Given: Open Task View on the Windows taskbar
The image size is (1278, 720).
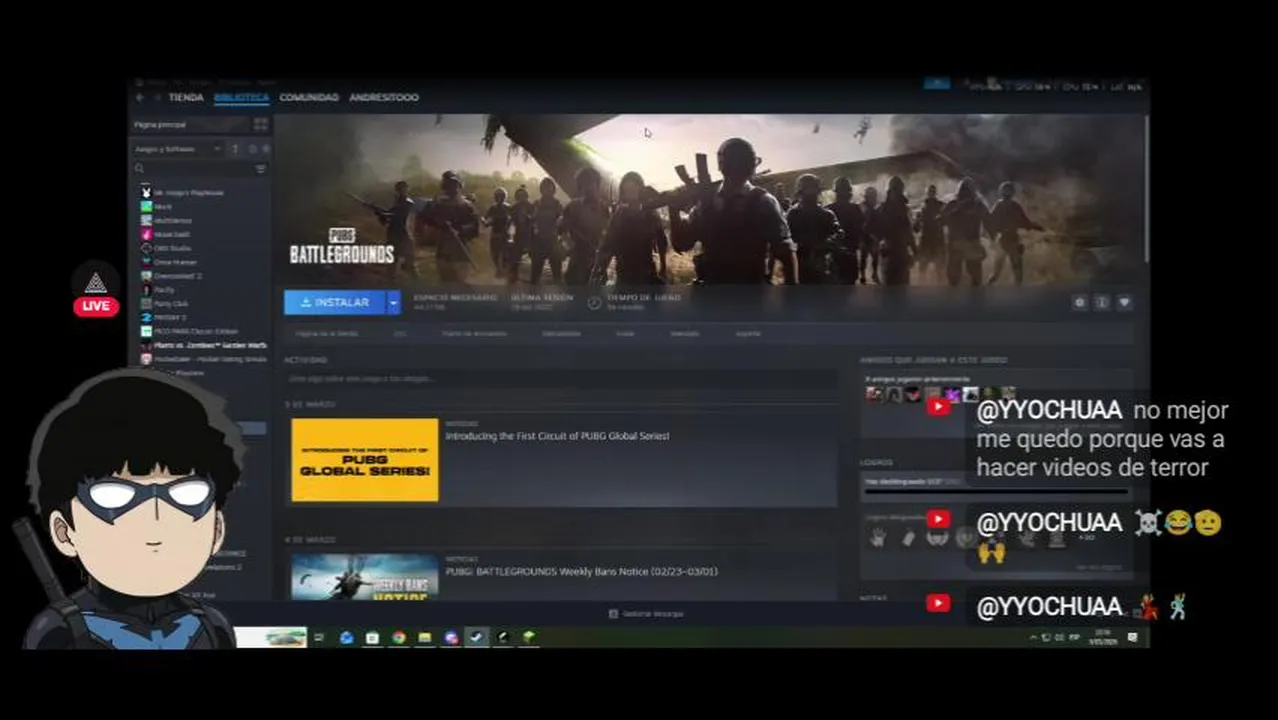Looking at the screenshot, I should 319,637.
